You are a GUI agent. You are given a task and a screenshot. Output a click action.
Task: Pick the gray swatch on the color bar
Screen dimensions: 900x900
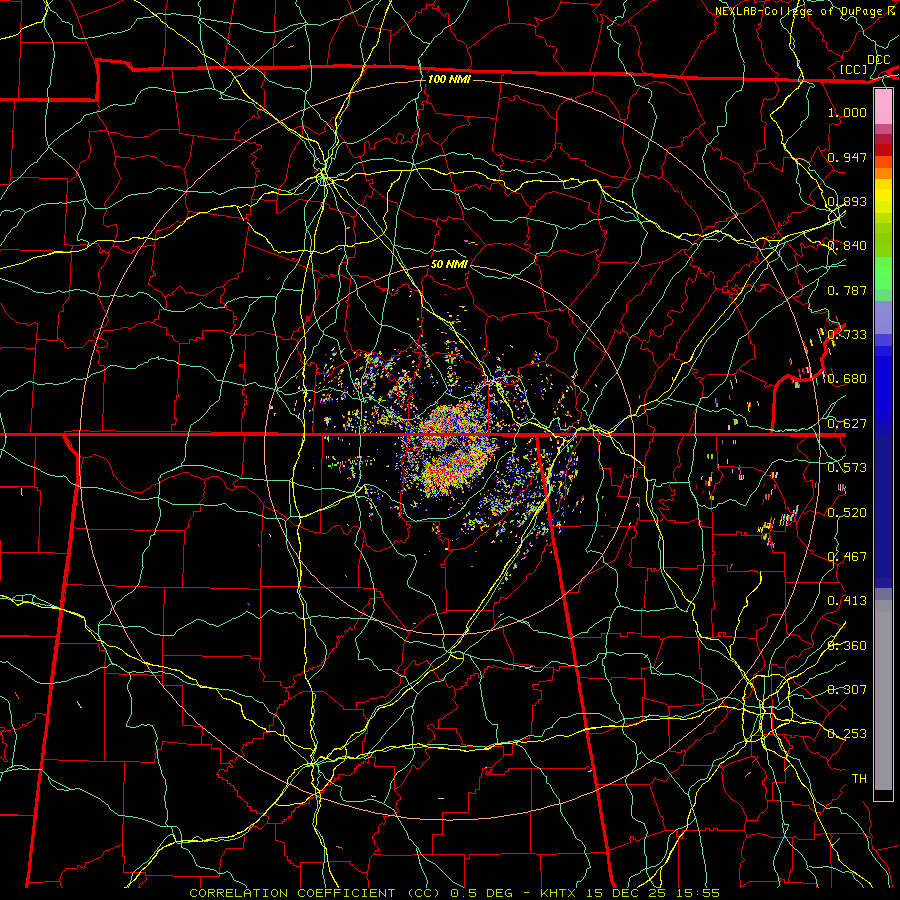[883, 695]
